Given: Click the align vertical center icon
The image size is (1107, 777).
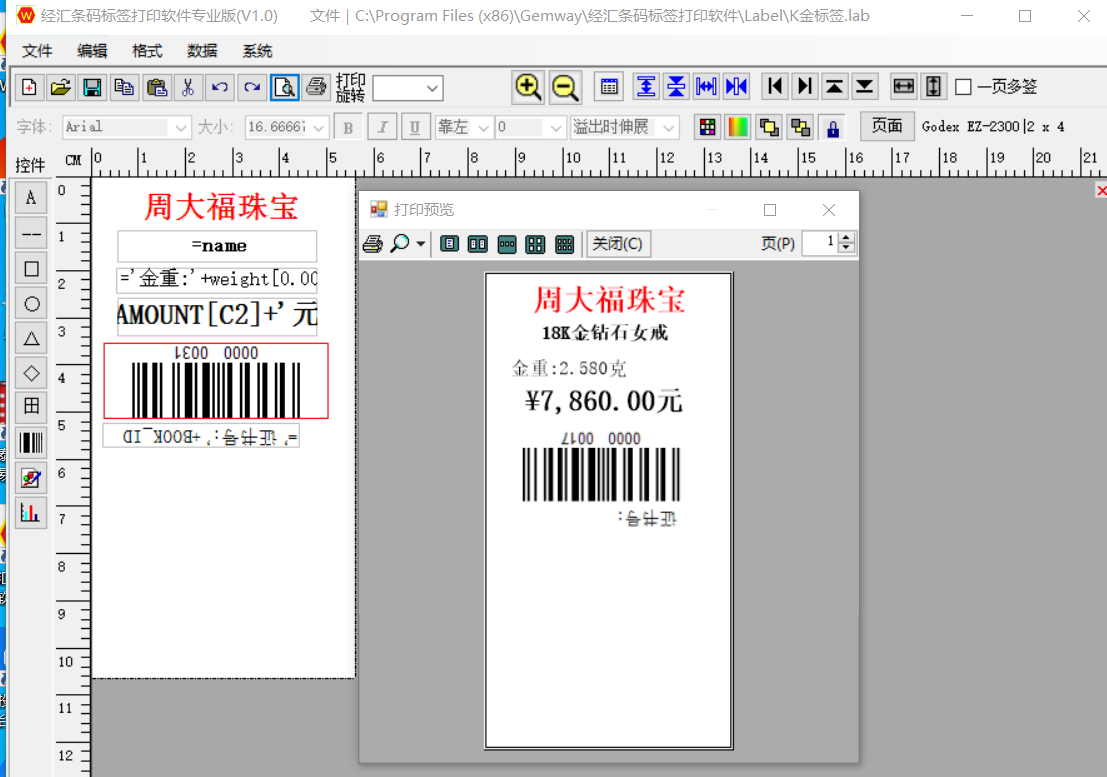Looking at the screenshot, I should tap(676, 87).
